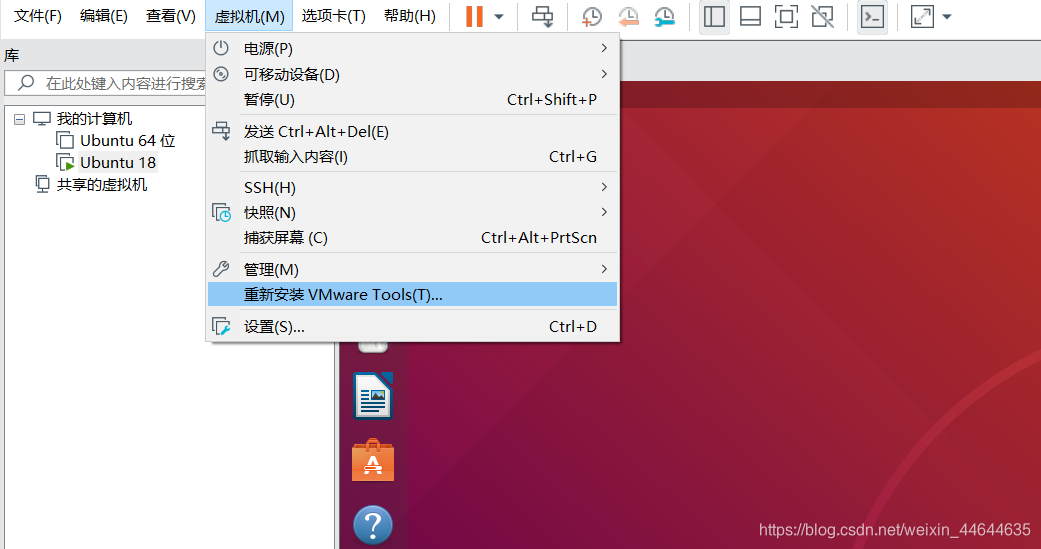Open the dropdown arrow beside the pause button

[499, 17]
